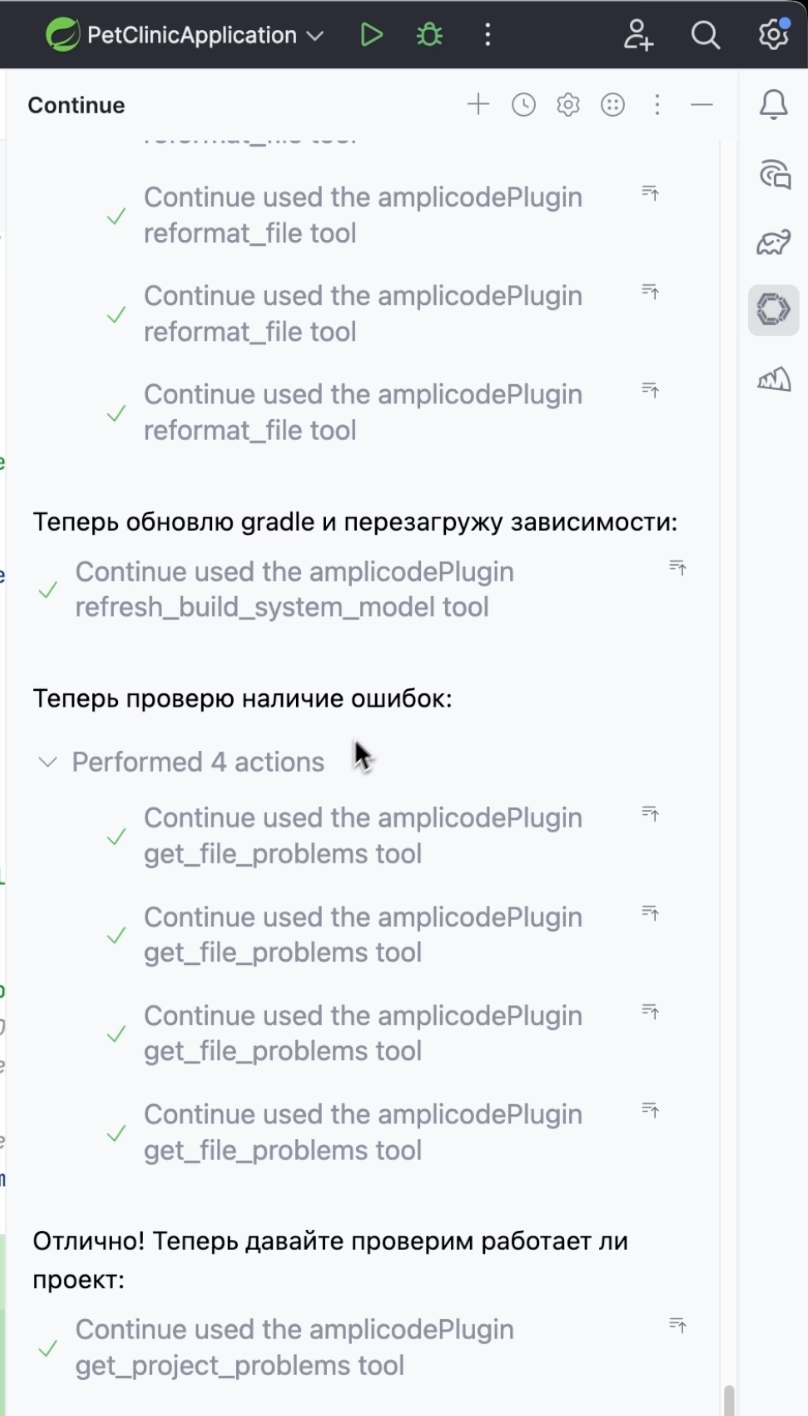The image size is (808, 1416).
Task: Open the Code With Me user invite icon
Action: (638, 35)
